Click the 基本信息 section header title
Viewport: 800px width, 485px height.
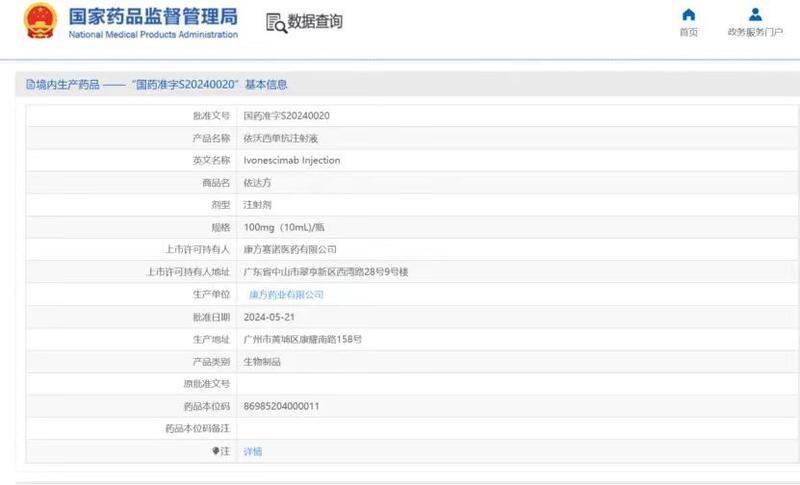point(266,85)
